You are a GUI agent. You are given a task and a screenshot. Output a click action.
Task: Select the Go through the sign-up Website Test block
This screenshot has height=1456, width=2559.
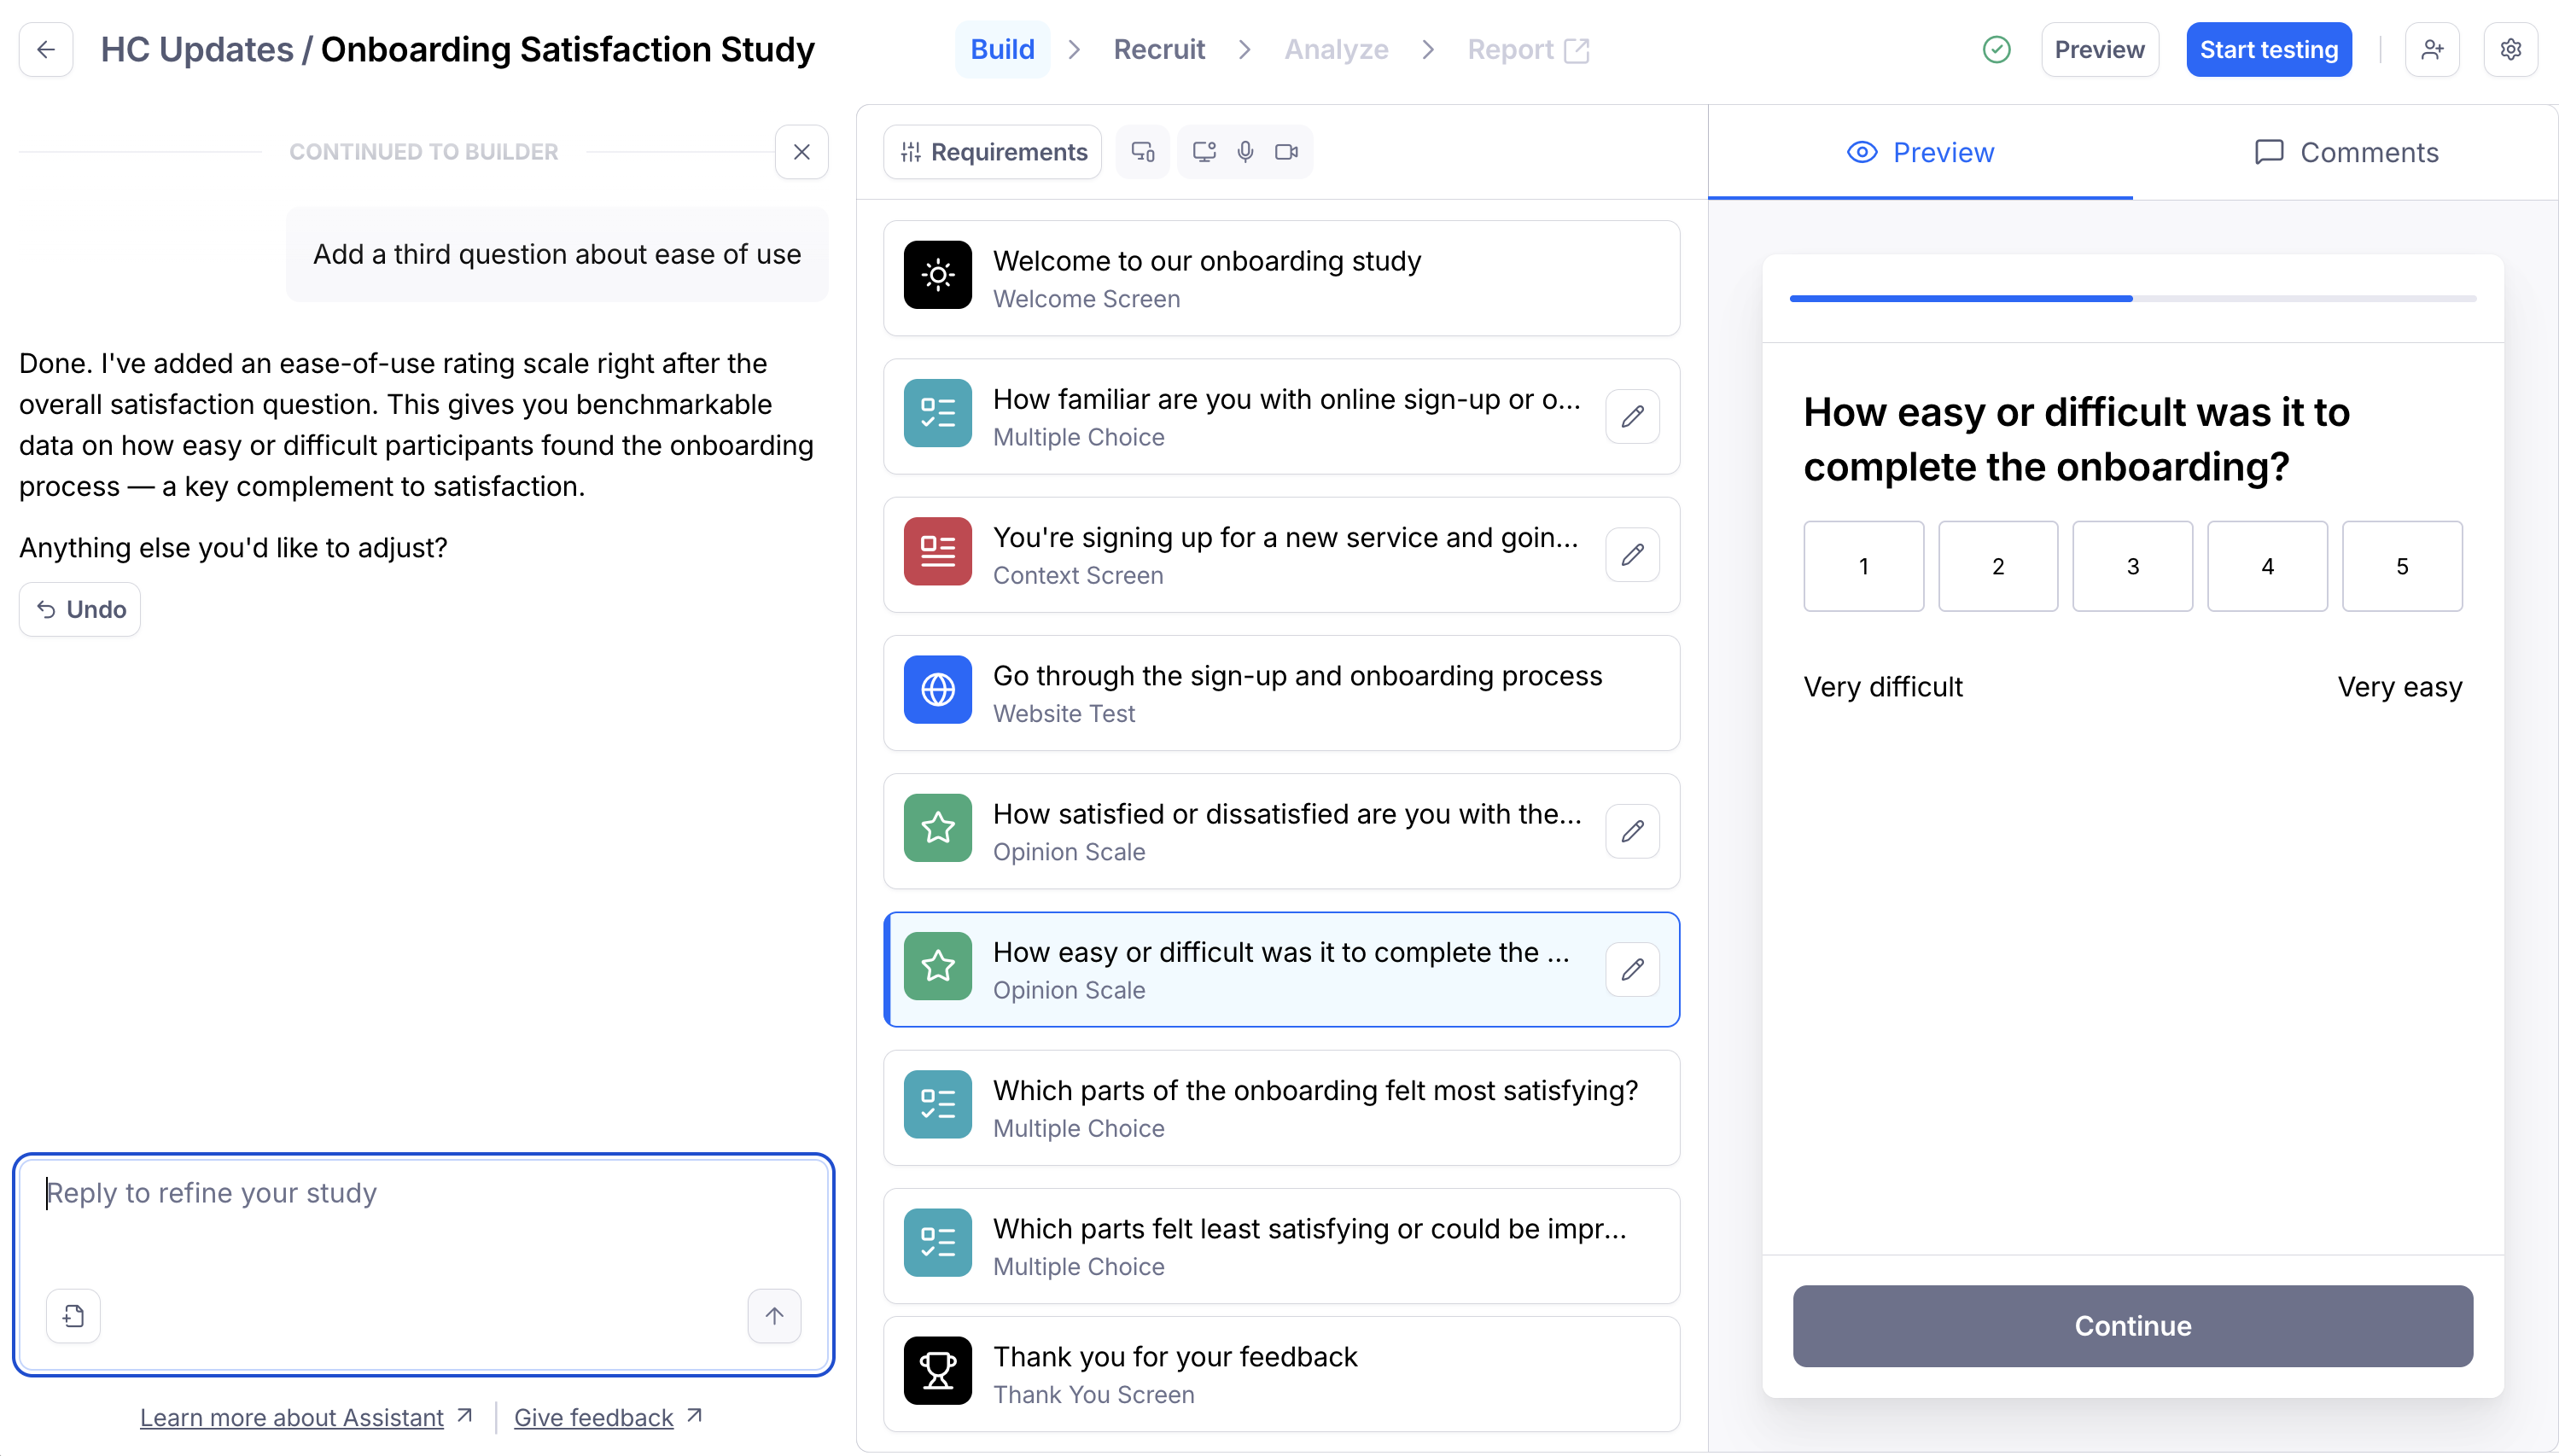1281,693
